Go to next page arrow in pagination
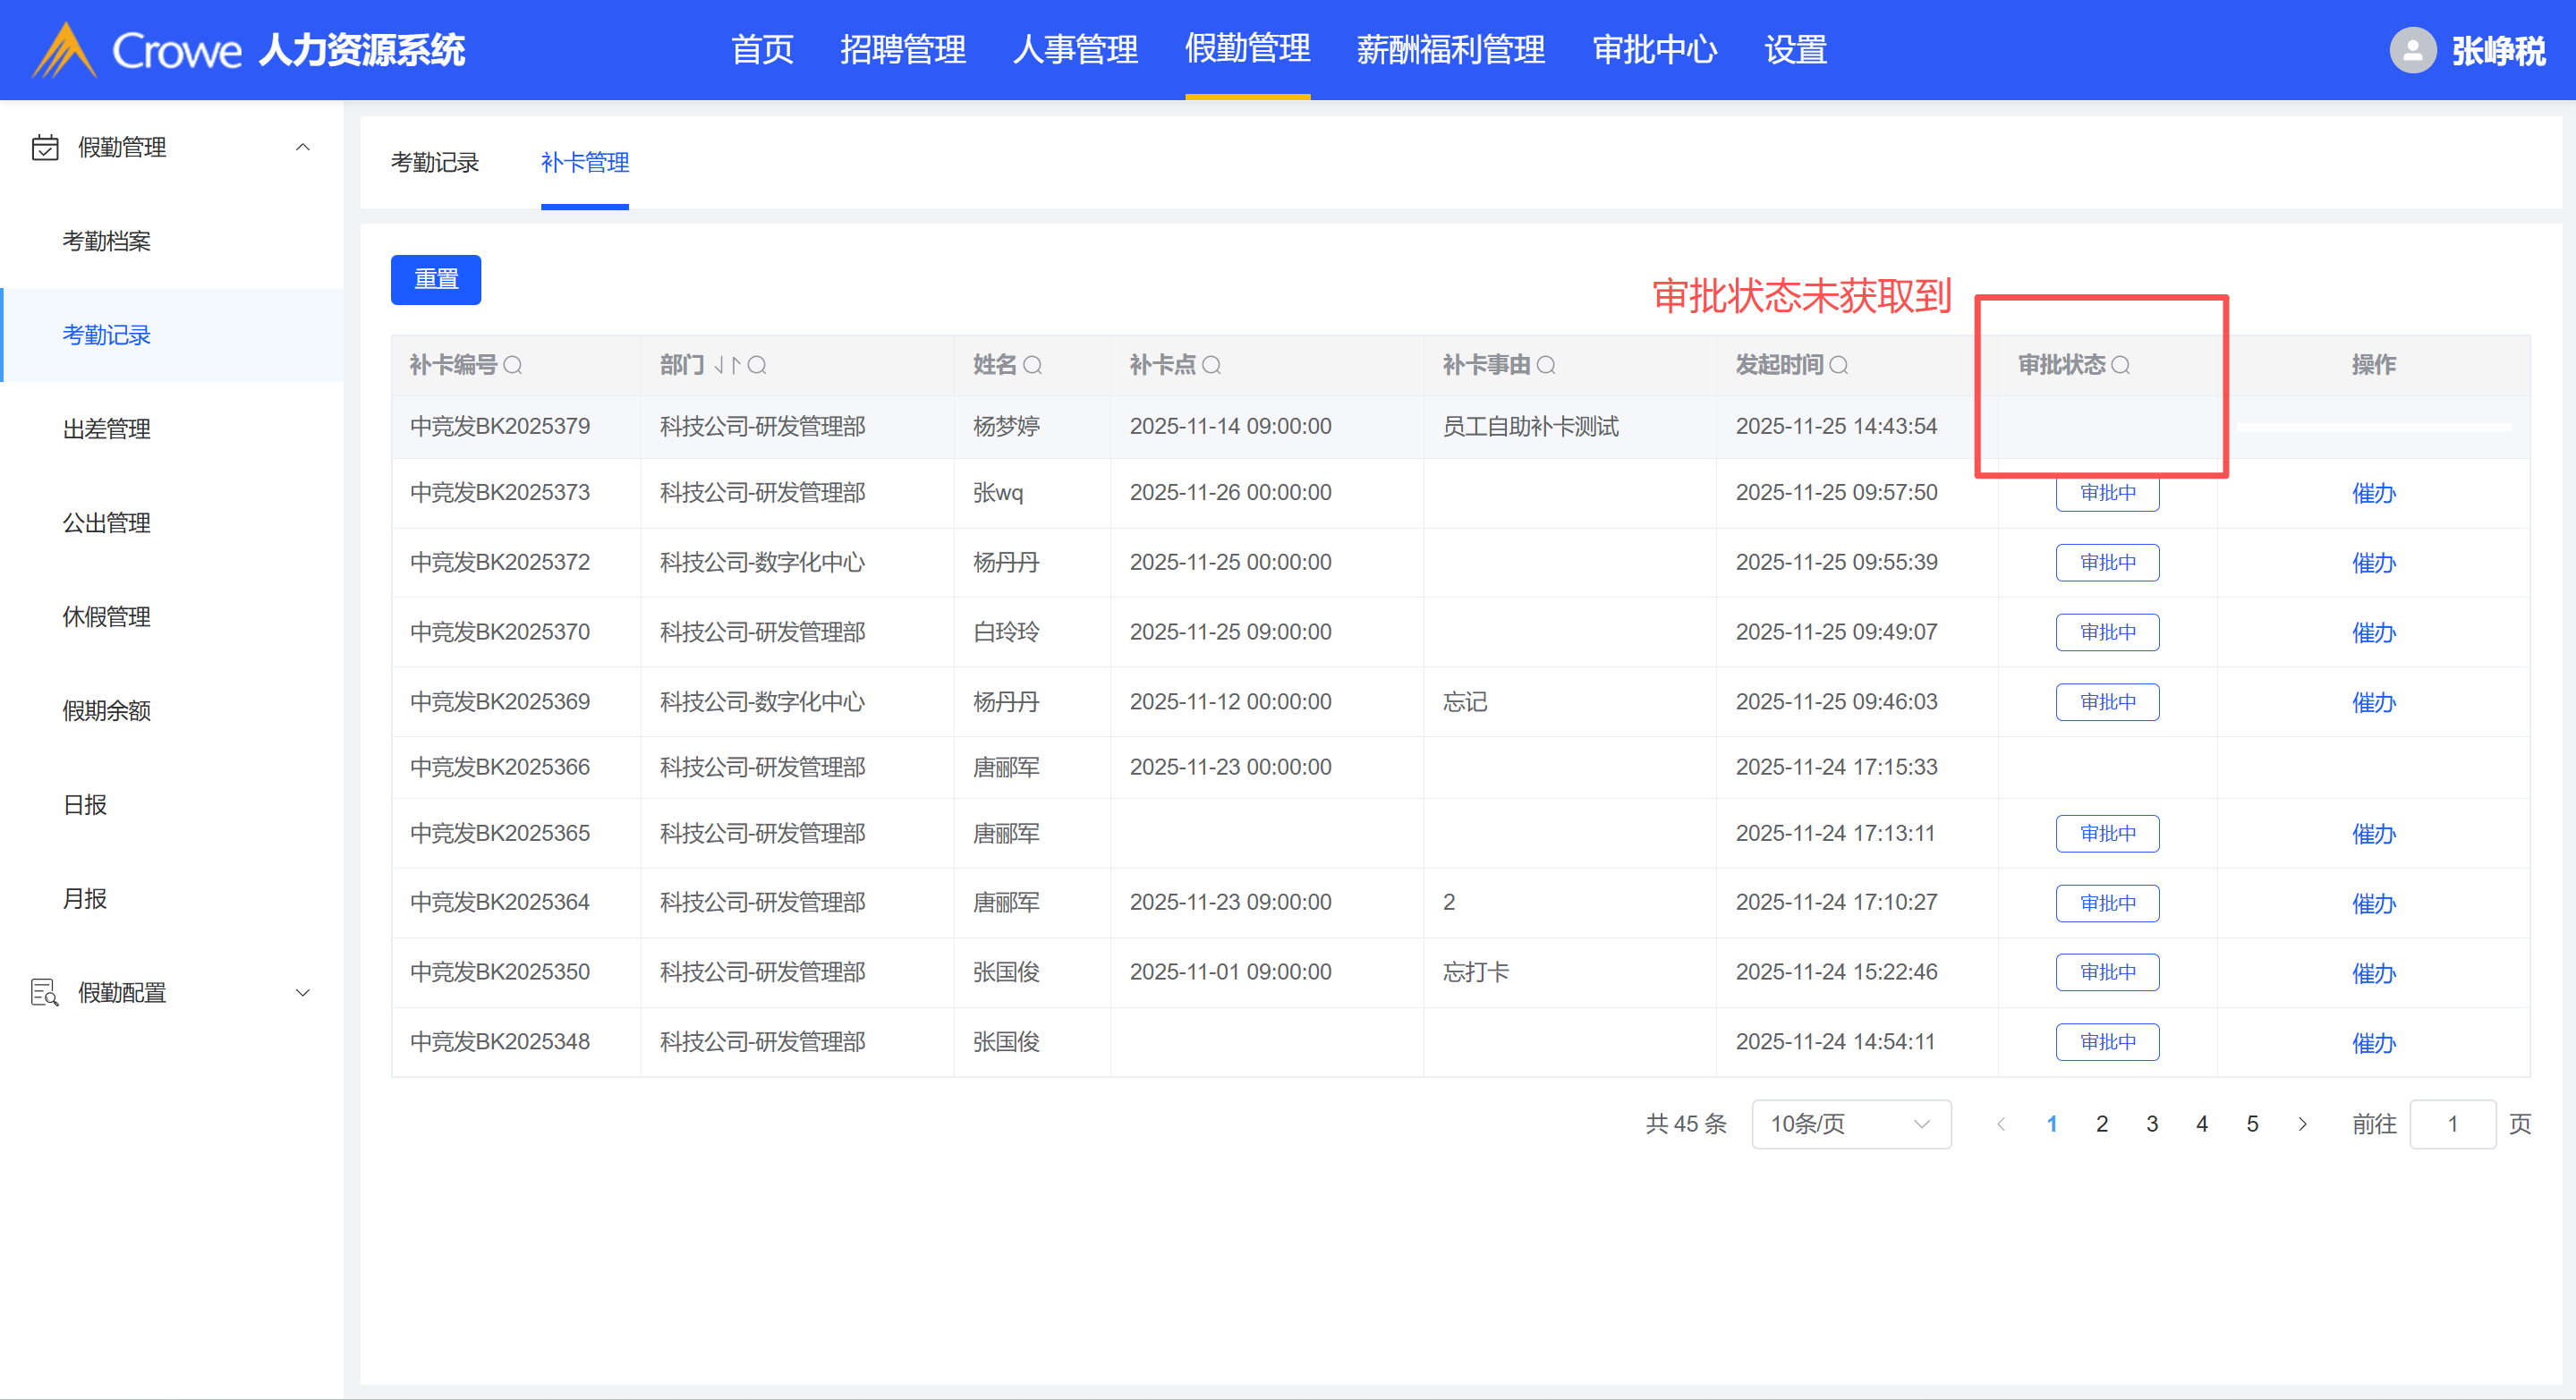This screenshot has width=2576, height=1400. [x=2302, y=1124]
